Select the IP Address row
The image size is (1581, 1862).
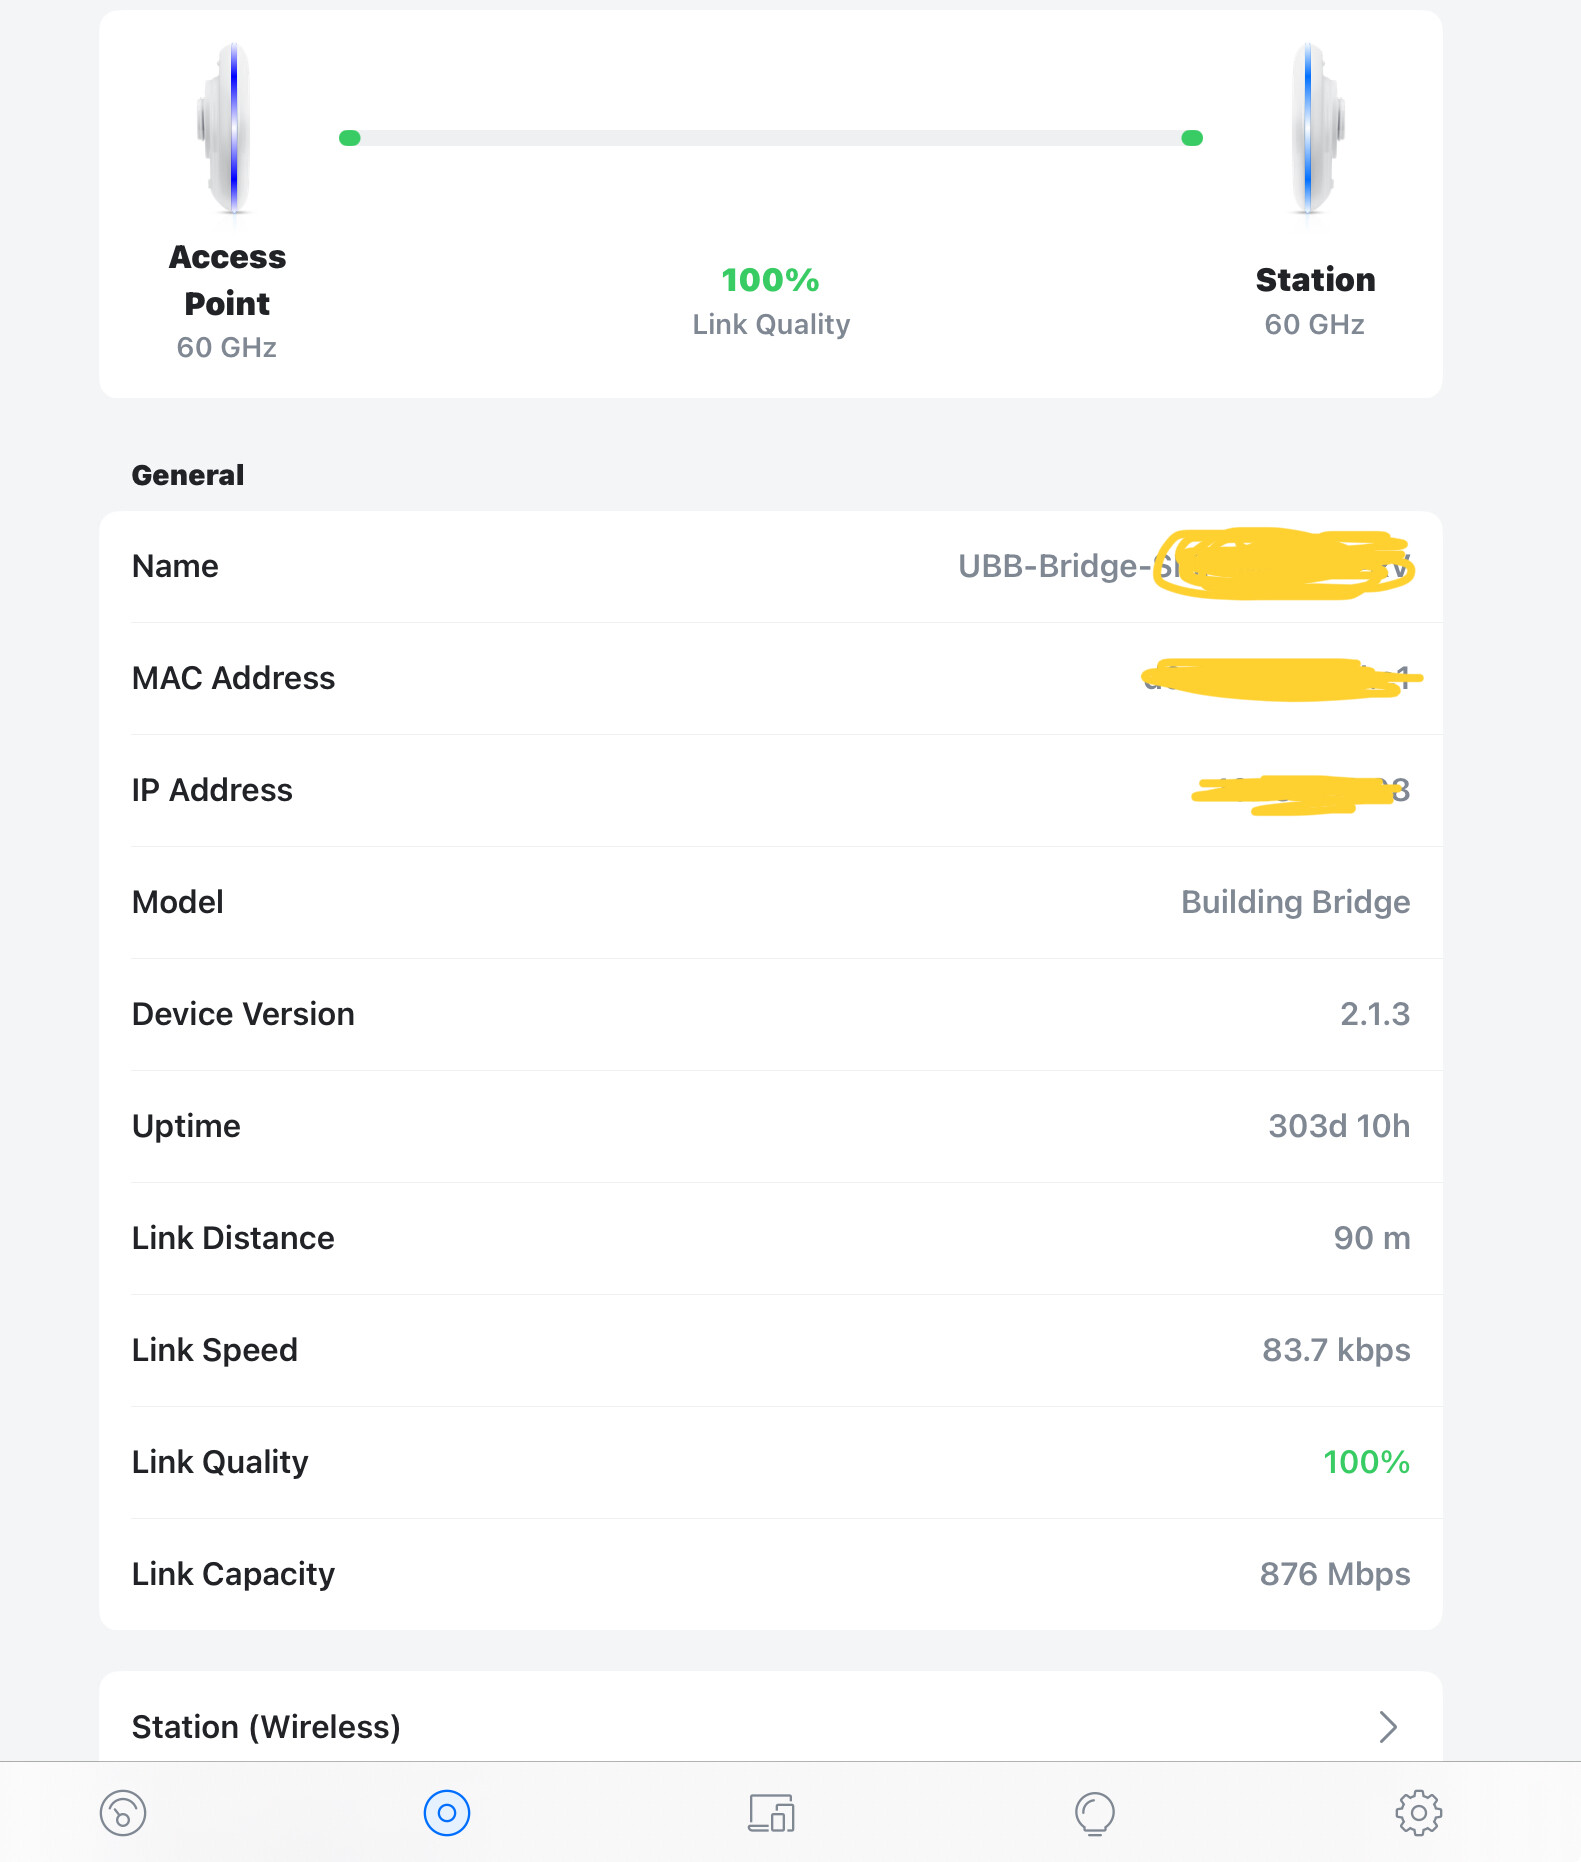[770, 791]
